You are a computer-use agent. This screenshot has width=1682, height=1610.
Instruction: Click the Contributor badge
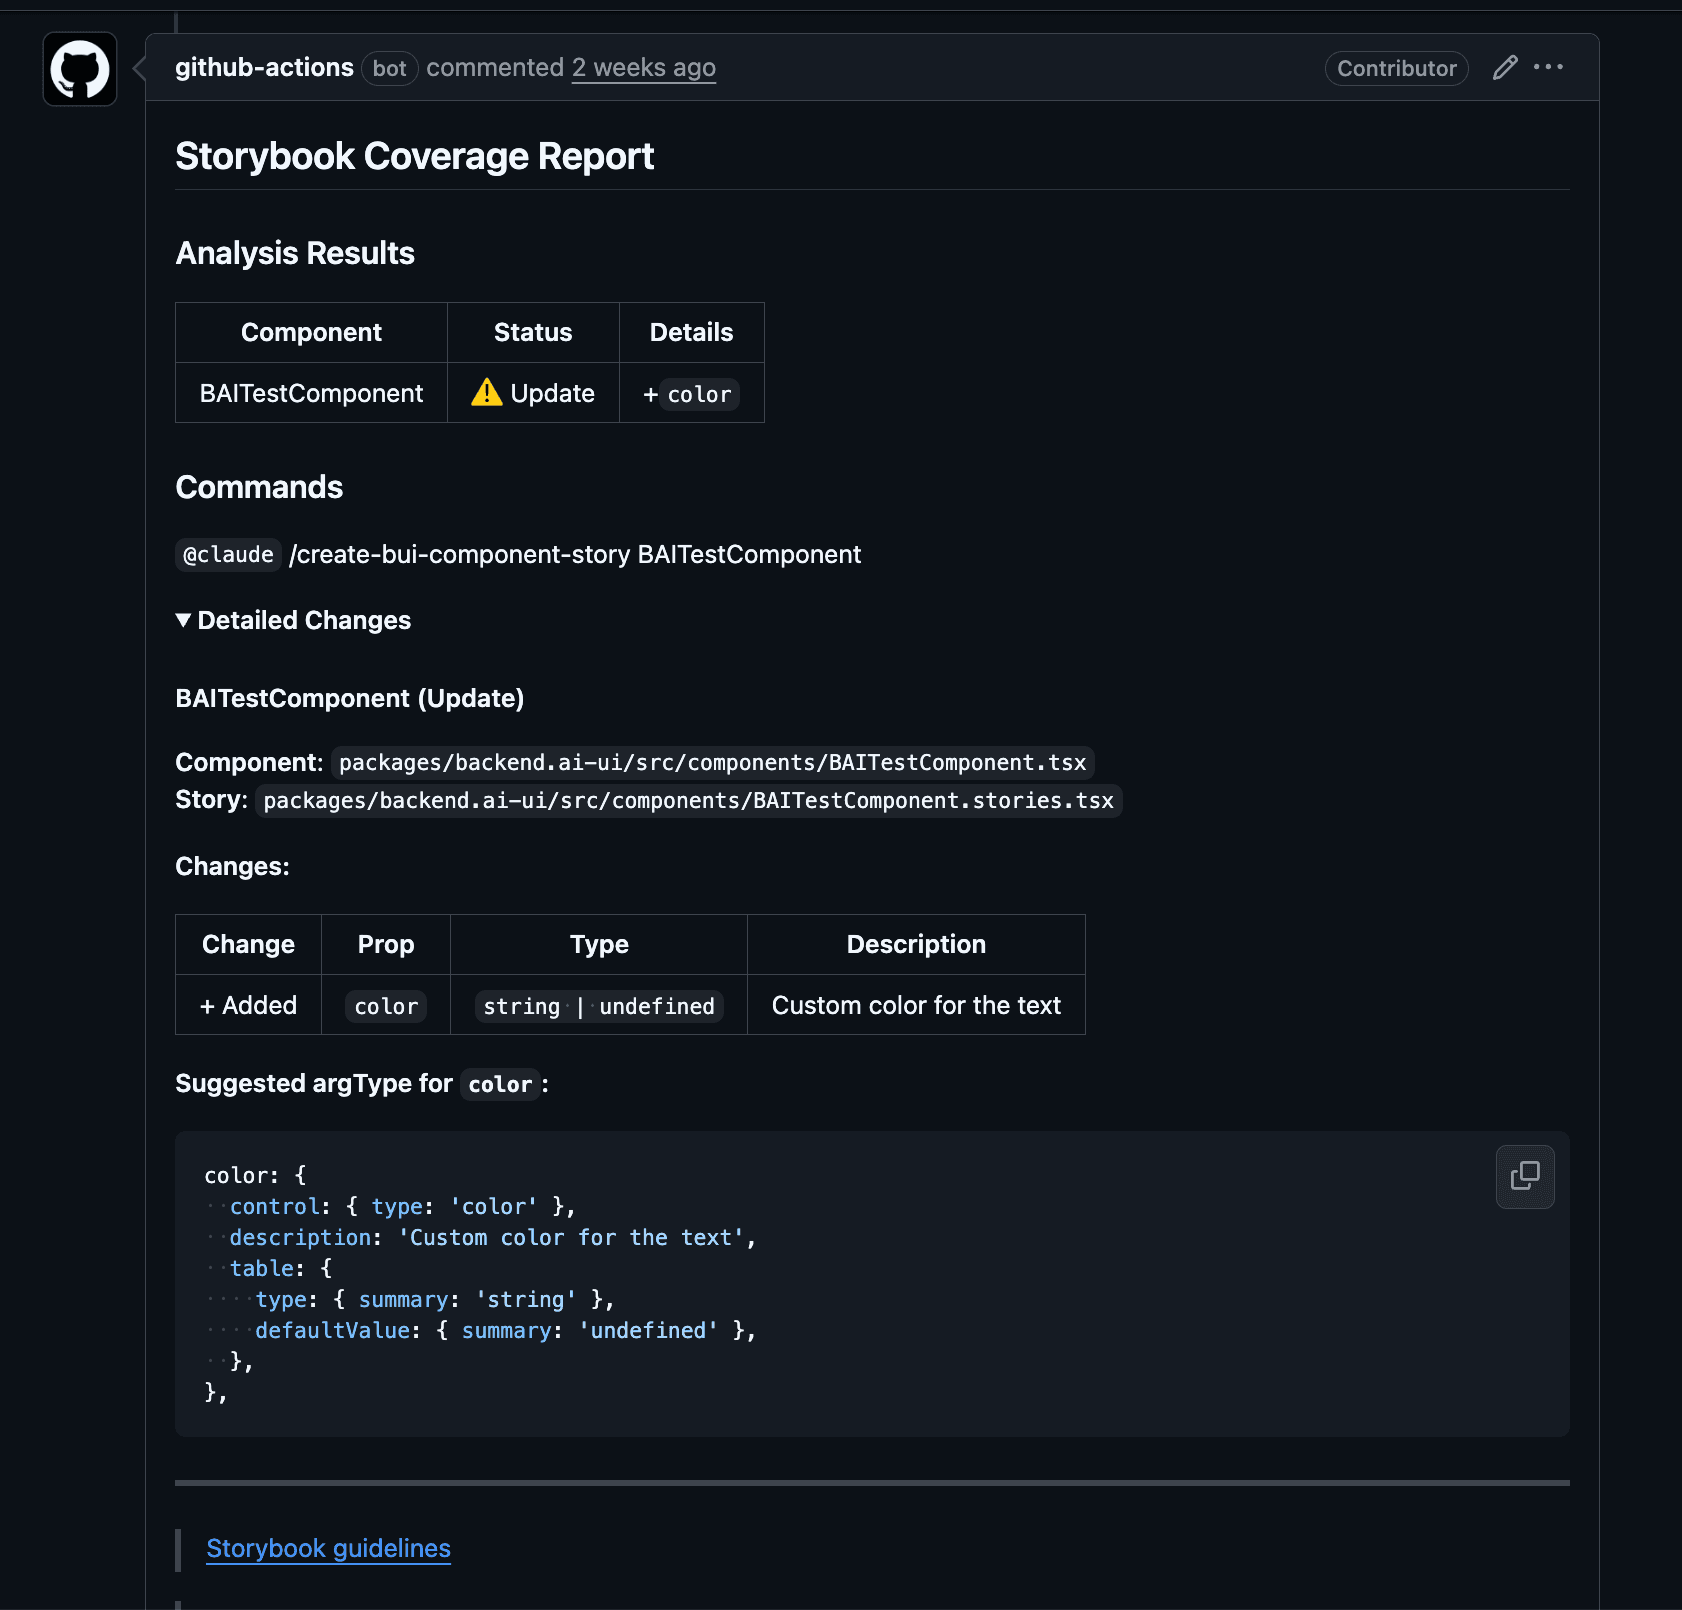pyautogui.click(x=1396, y=68)
